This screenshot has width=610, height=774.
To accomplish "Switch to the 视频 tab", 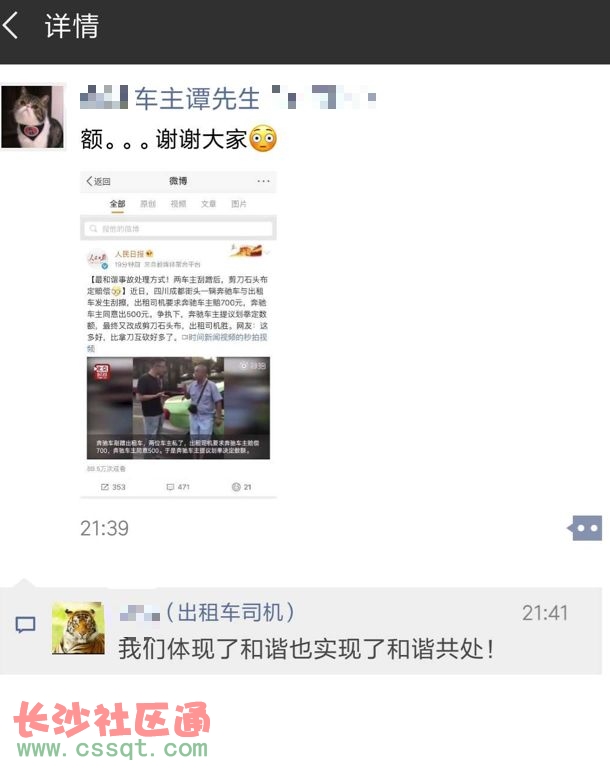I will coord(178,204).
